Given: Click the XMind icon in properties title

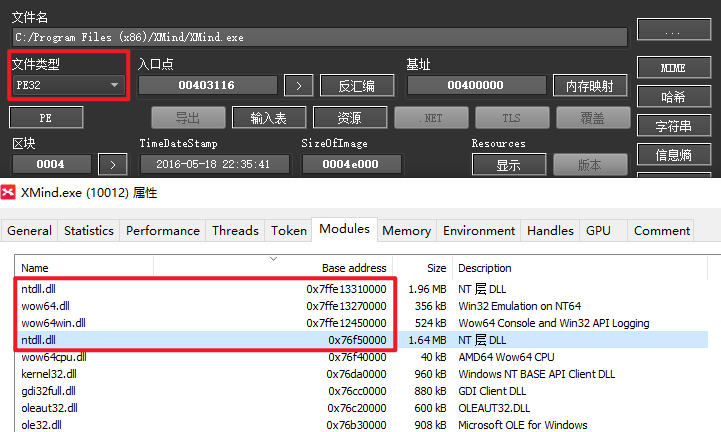Looking at the screenshot, I should [x=8, y=192].
